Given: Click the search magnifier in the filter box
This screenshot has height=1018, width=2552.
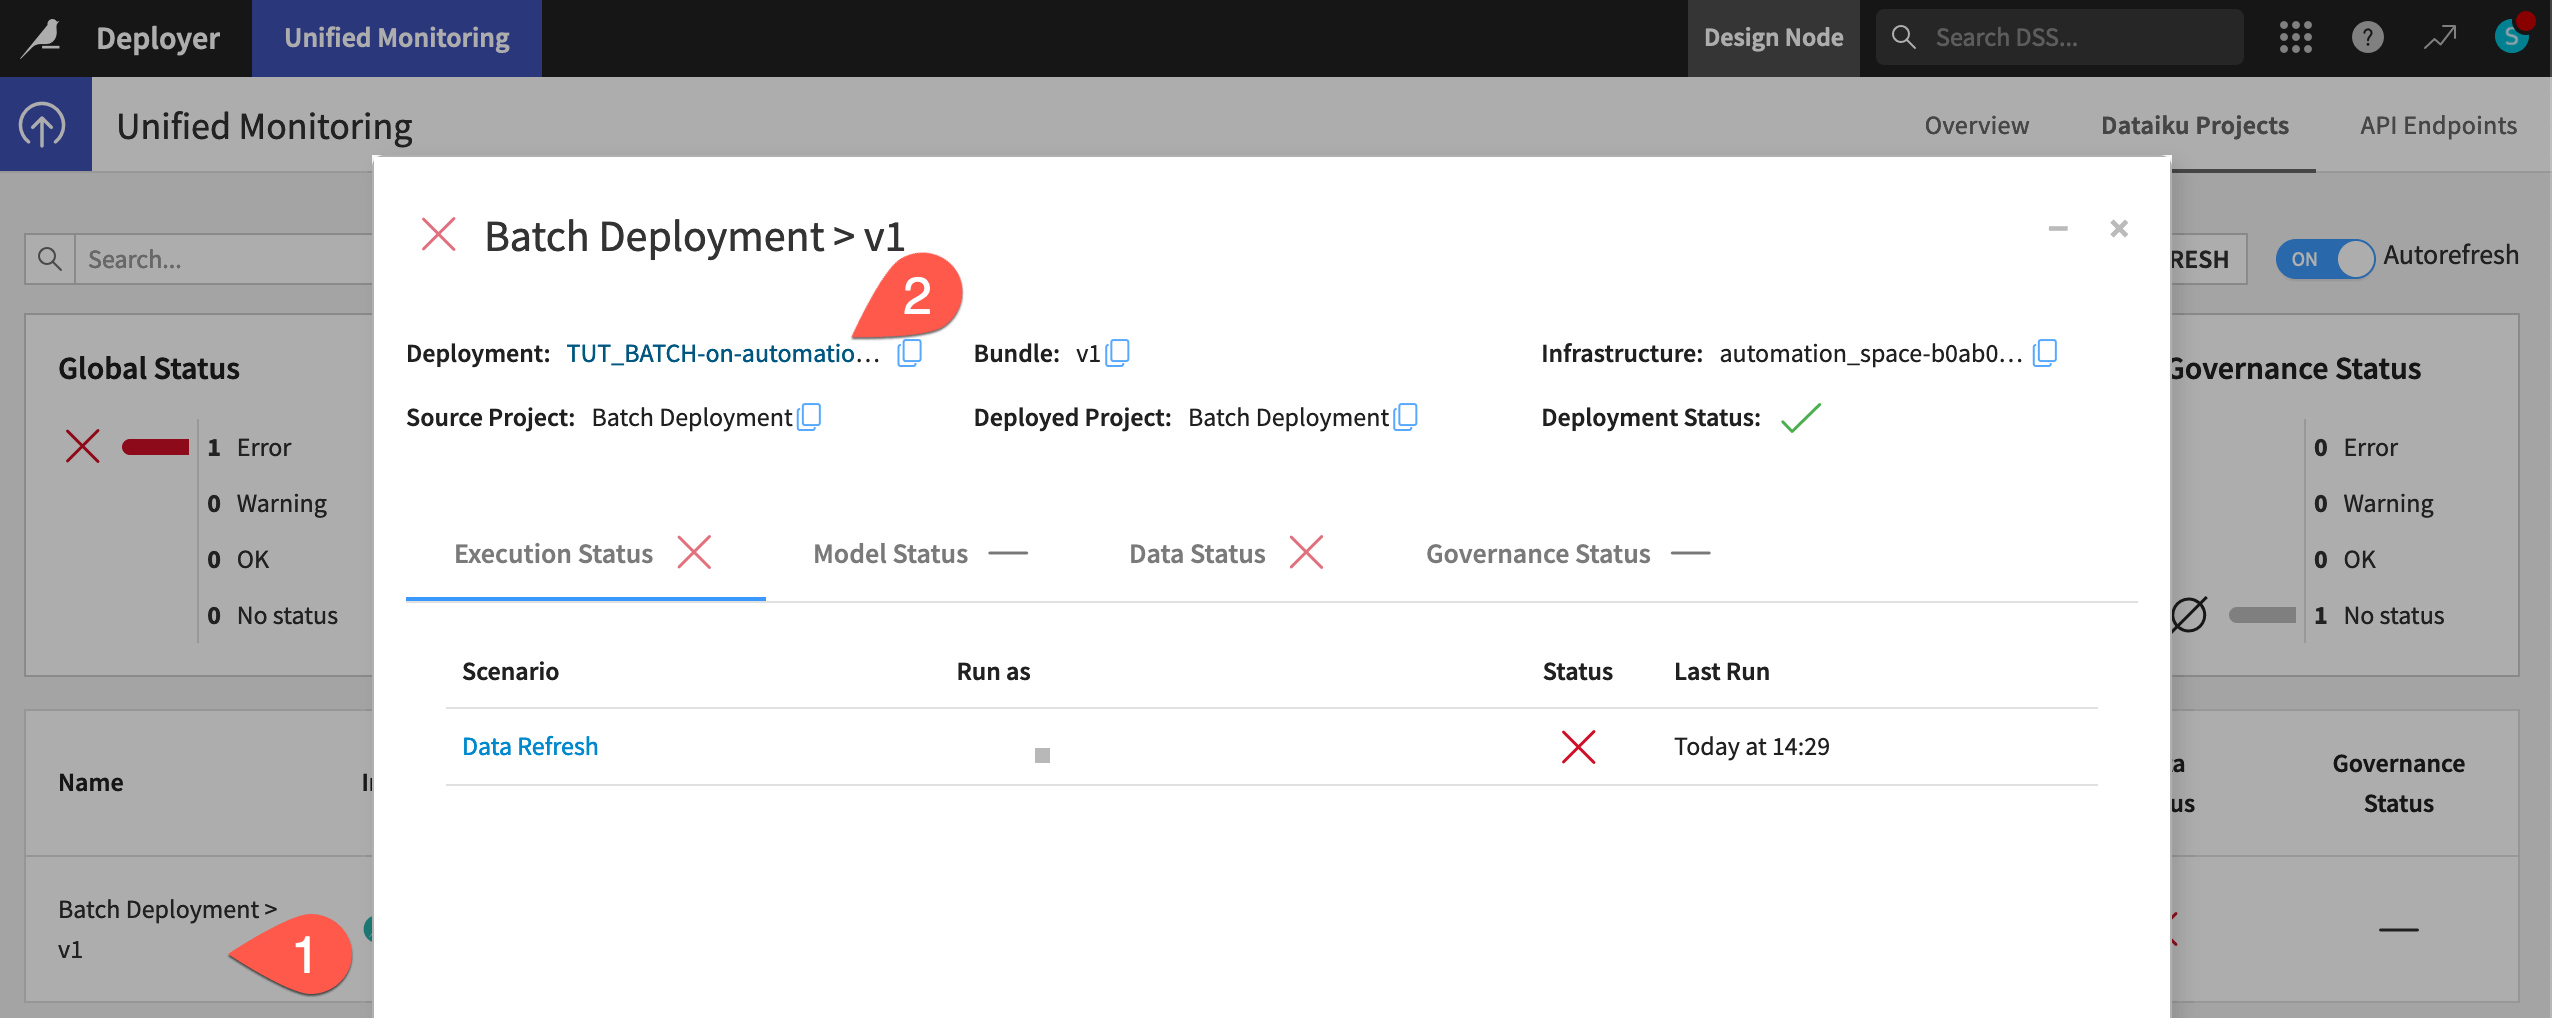Looking at the screenshot, I should tap(49, 259).
